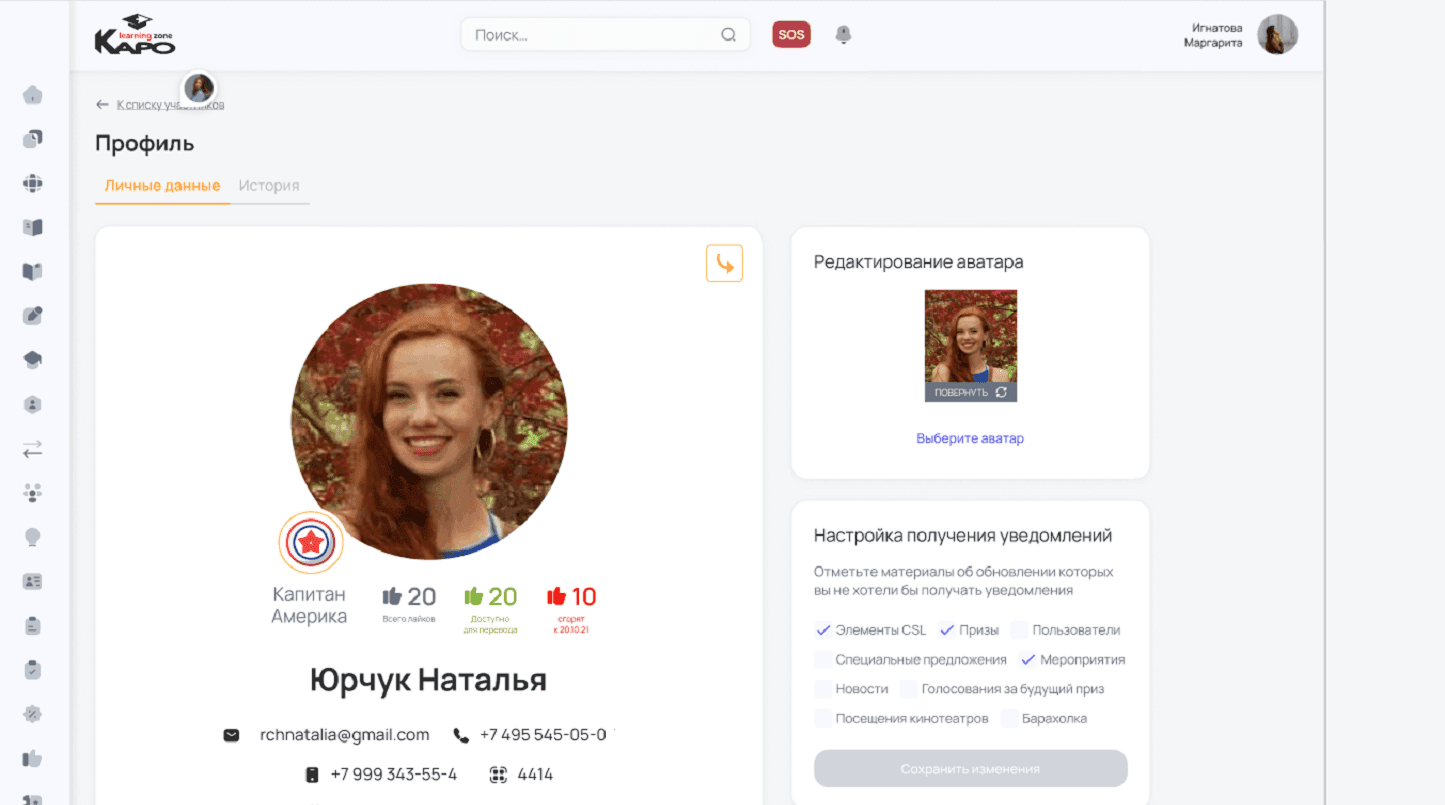Click the home icon in the sidebar
Image resolution: width=1445 pixels, height=805 pixels.
pos(32,96)
